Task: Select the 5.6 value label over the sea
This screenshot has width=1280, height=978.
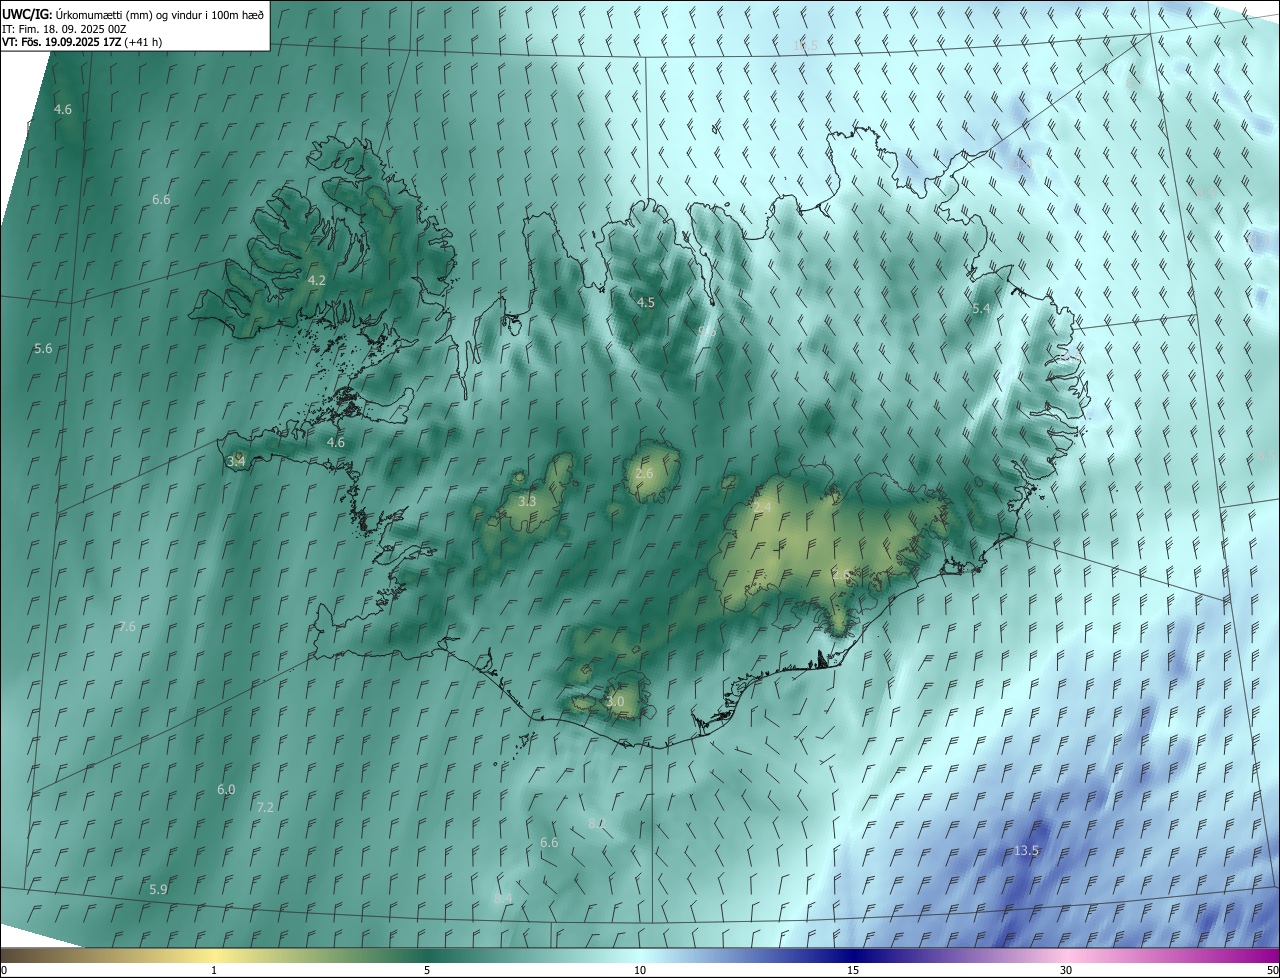Action: pyautogui.click(x=43, y=349)
